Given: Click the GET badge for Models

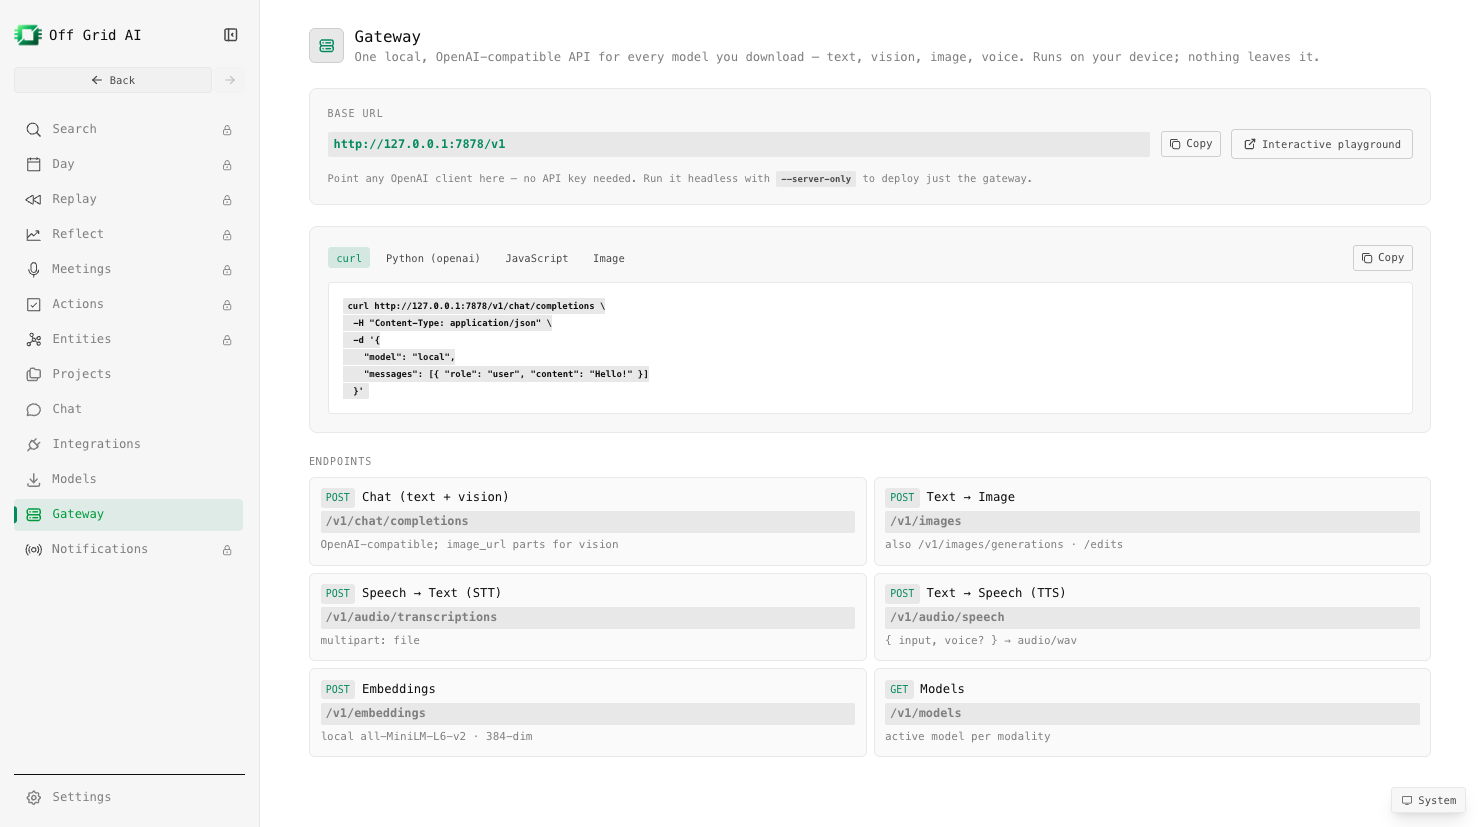Looking at the screenshot, I should (899, 689).
